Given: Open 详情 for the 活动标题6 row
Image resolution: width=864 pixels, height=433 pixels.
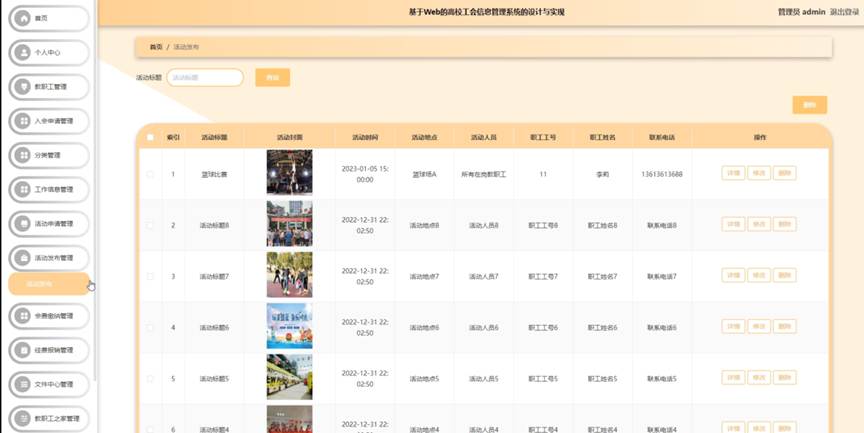Looking at the screenshot, I should pos(733,326).
